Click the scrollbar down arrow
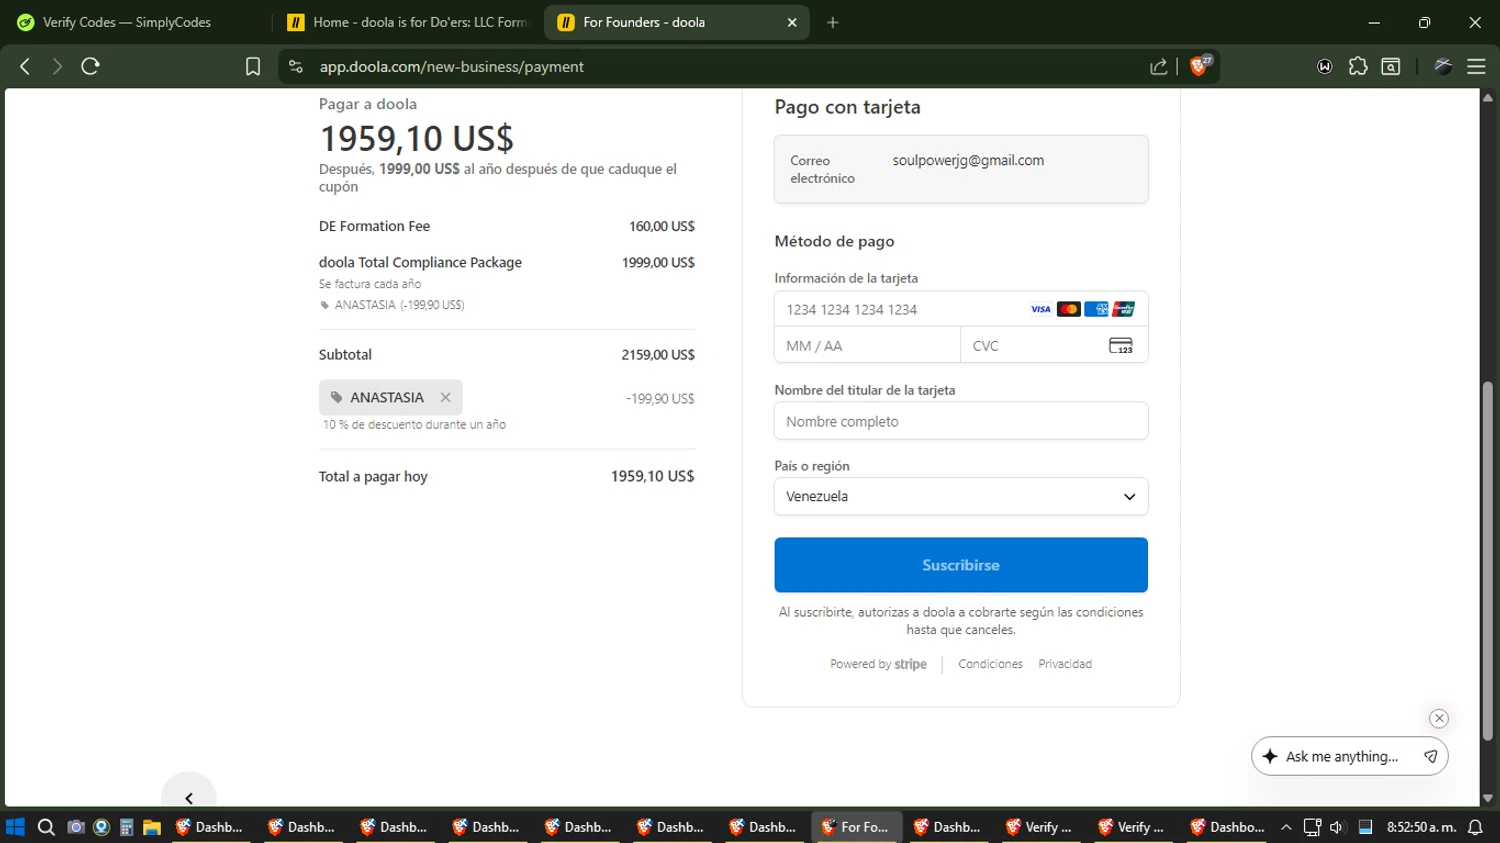The height and width of the screenshot is (843, 1500). 1488,798
